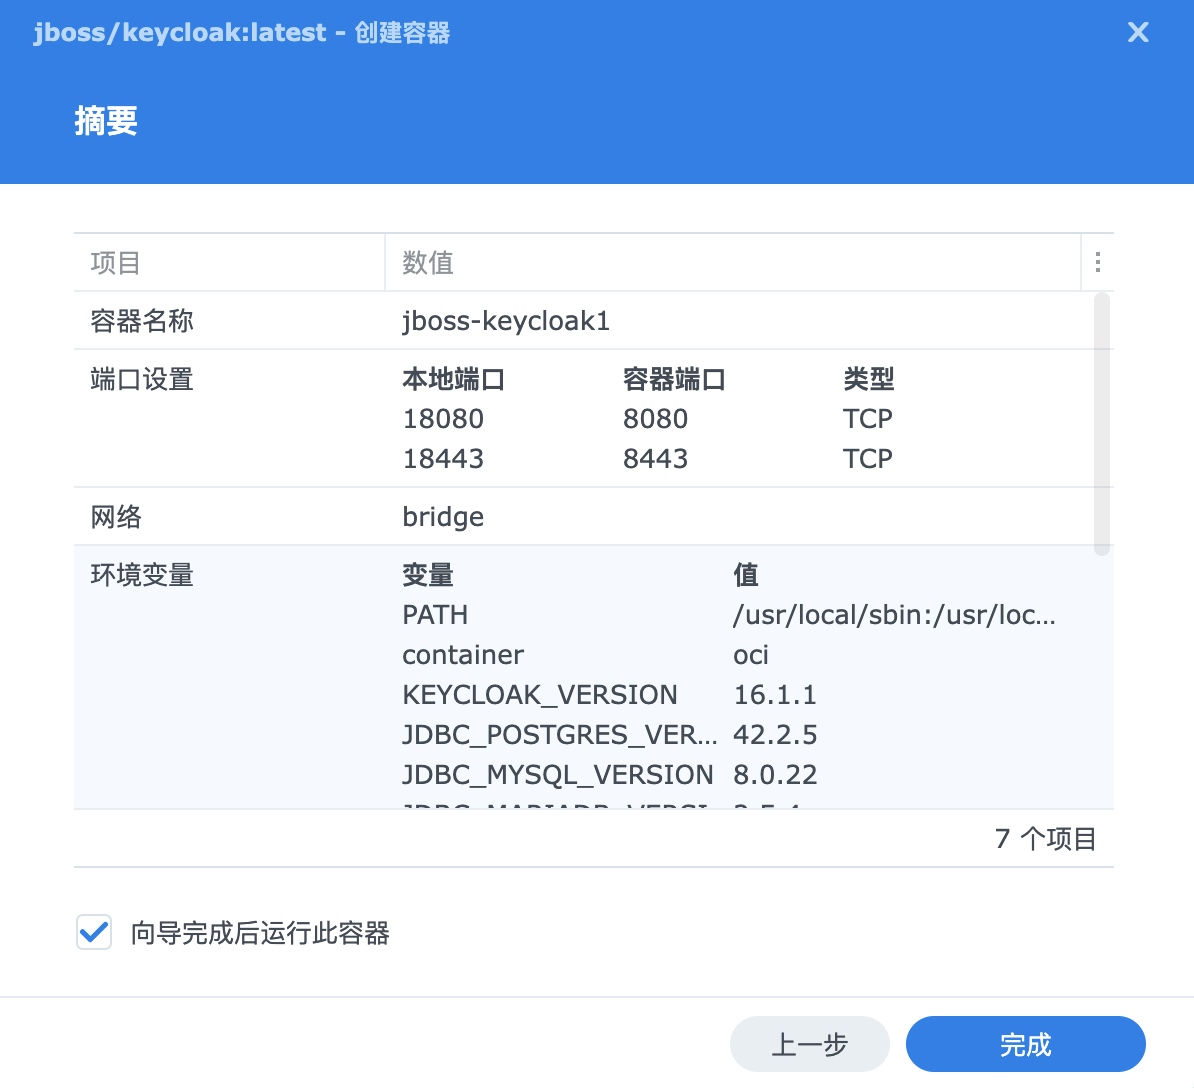The image size is (1194, 1088).
Task: Select the 端口设置 row label
Action: [142, 378]
